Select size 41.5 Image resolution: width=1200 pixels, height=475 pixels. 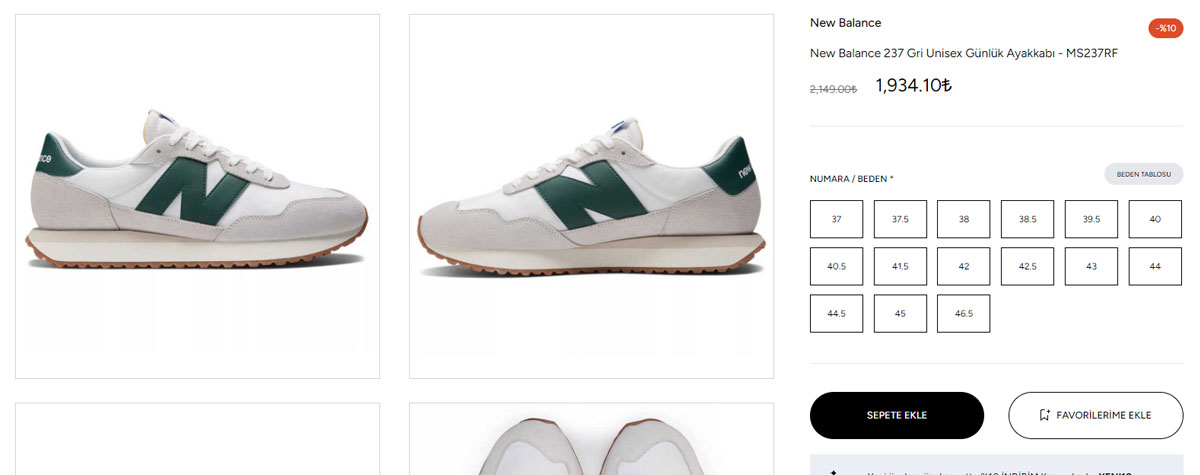tap(900, 266)
